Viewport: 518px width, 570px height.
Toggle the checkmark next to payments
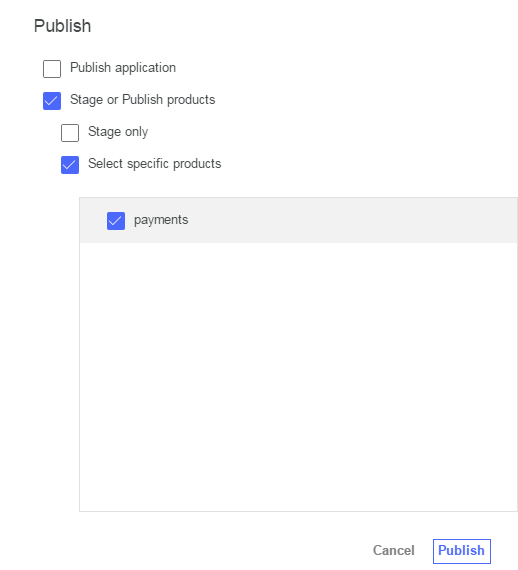click(x=116, y=221)
